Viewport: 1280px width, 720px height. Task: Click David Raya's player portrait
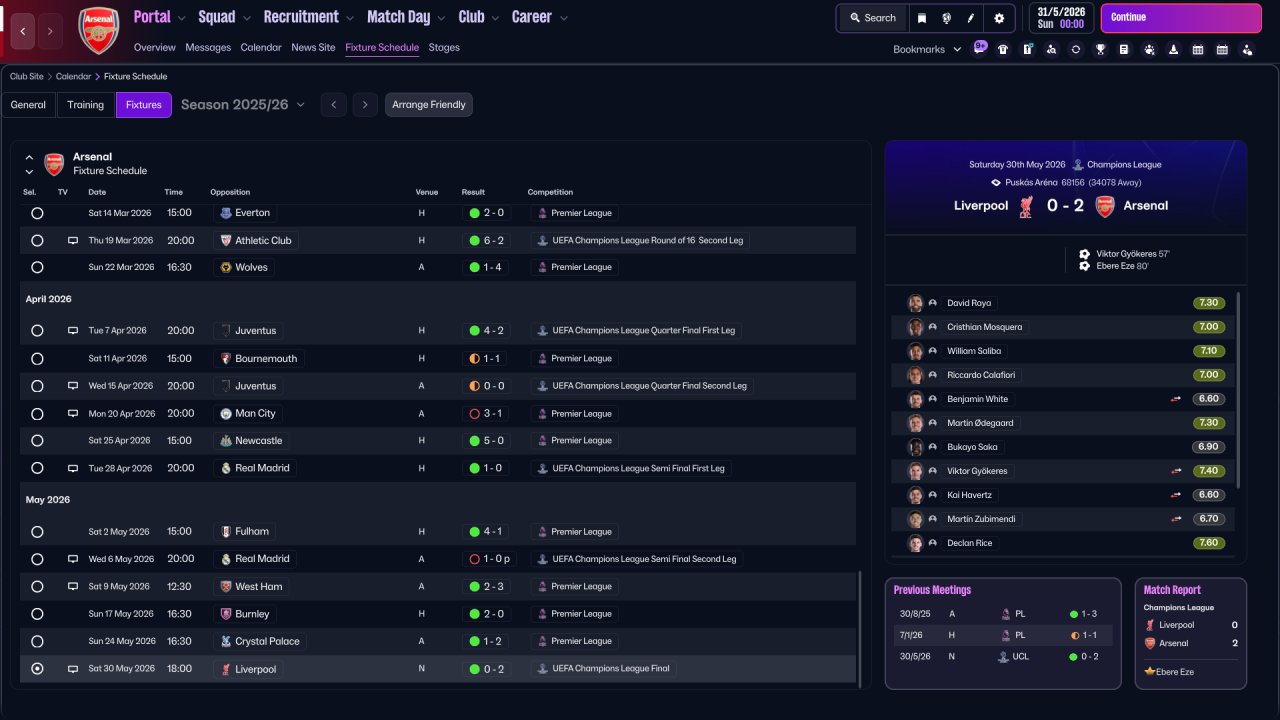tap(915, 303)
